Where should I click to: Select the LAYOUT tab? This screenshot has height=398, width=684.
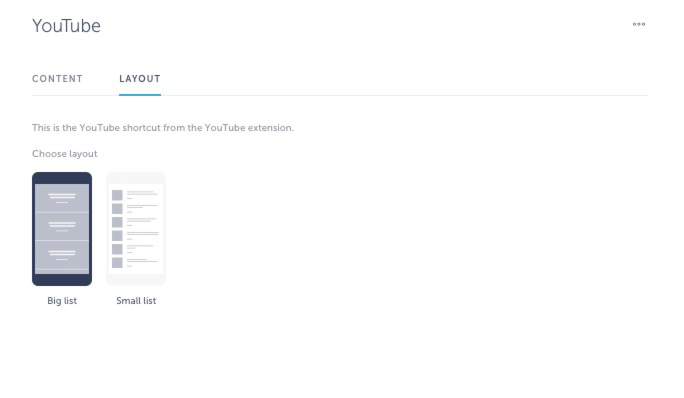pyautogui.click(x=140, y=79)
